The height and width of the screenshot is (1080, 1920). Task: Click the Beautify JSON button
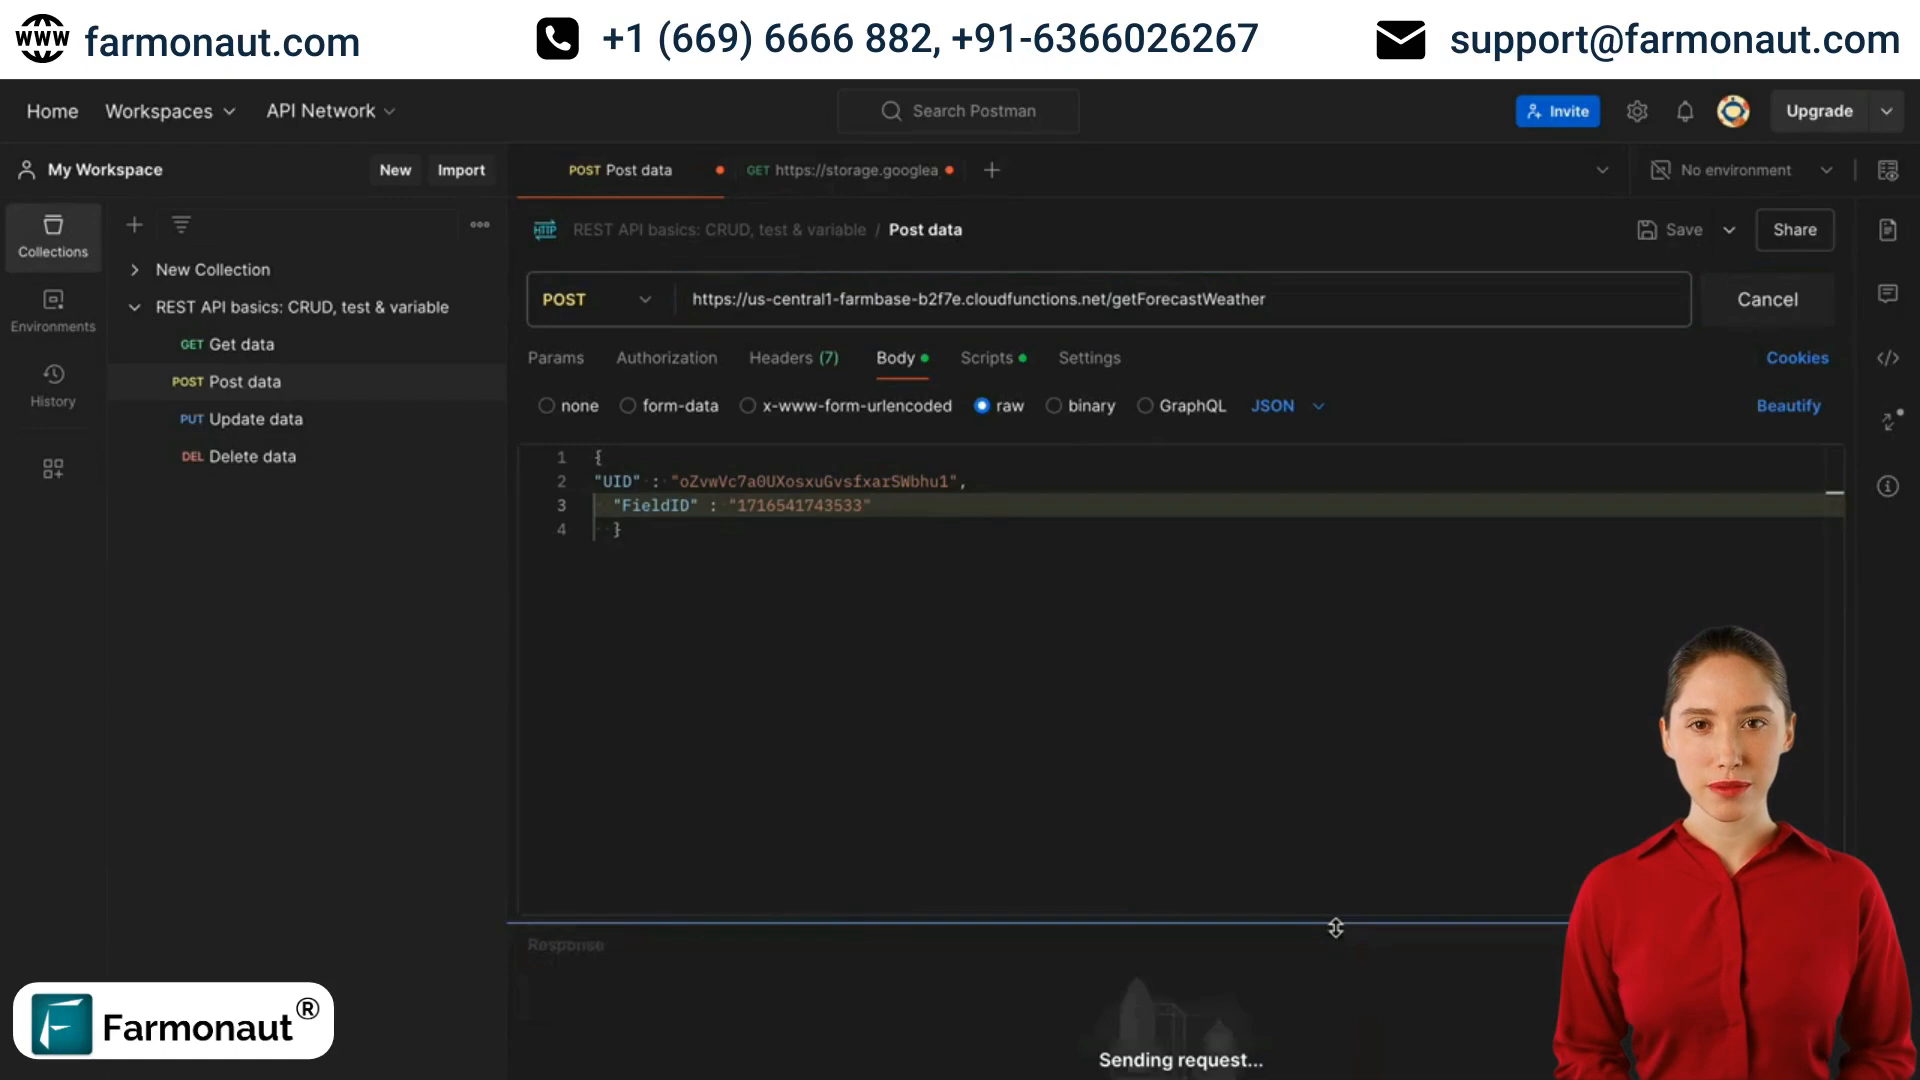[1788, 405]
